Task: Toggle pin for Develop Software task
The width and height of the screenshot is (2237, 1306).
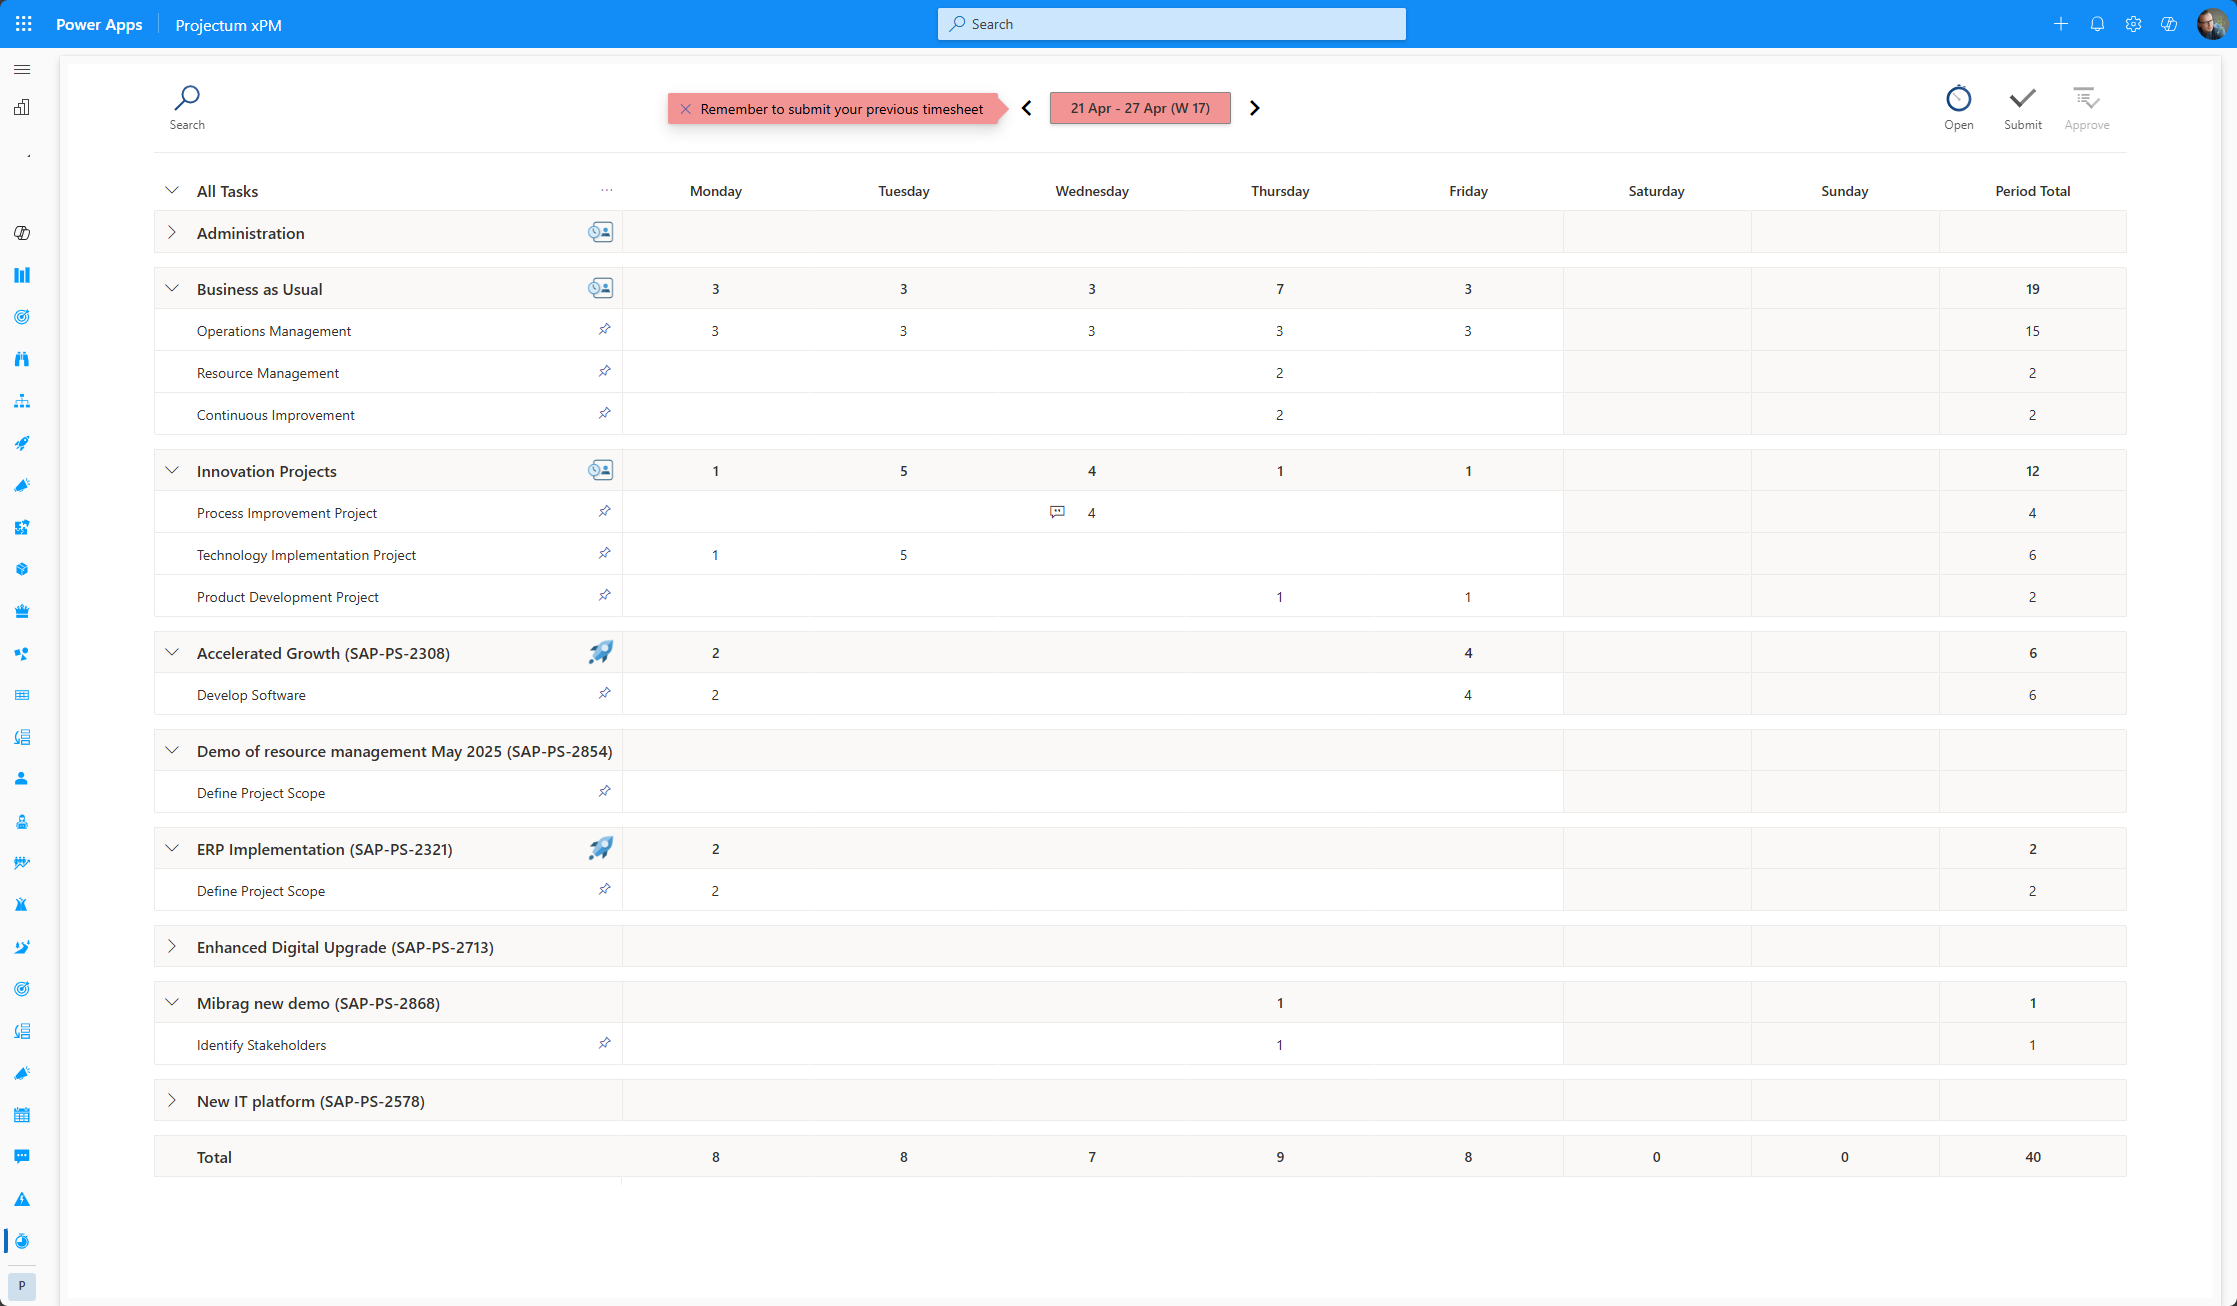Action: pyautogui.click(x=604, y=693)
